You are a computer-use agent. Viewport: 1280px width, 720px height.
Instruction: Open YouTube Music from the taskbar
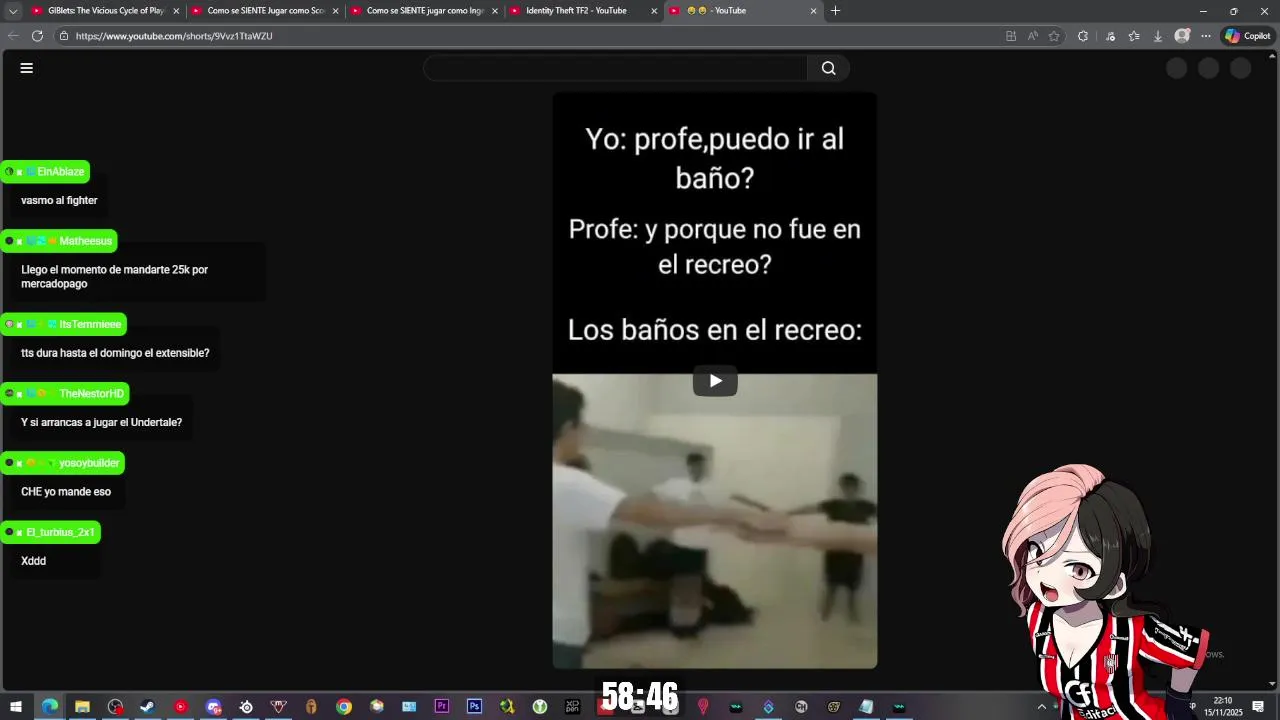pos(180,707)
